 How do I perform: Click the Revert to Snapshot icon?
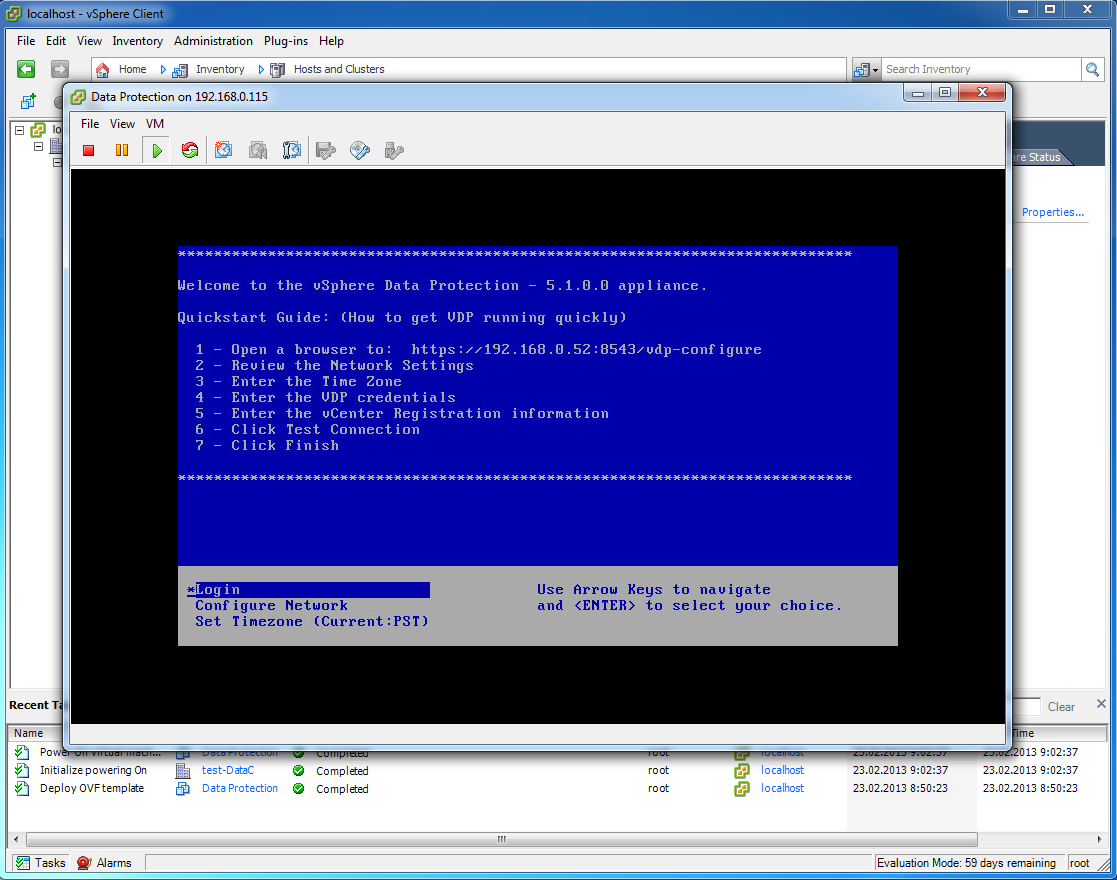[x=258, y=150]
